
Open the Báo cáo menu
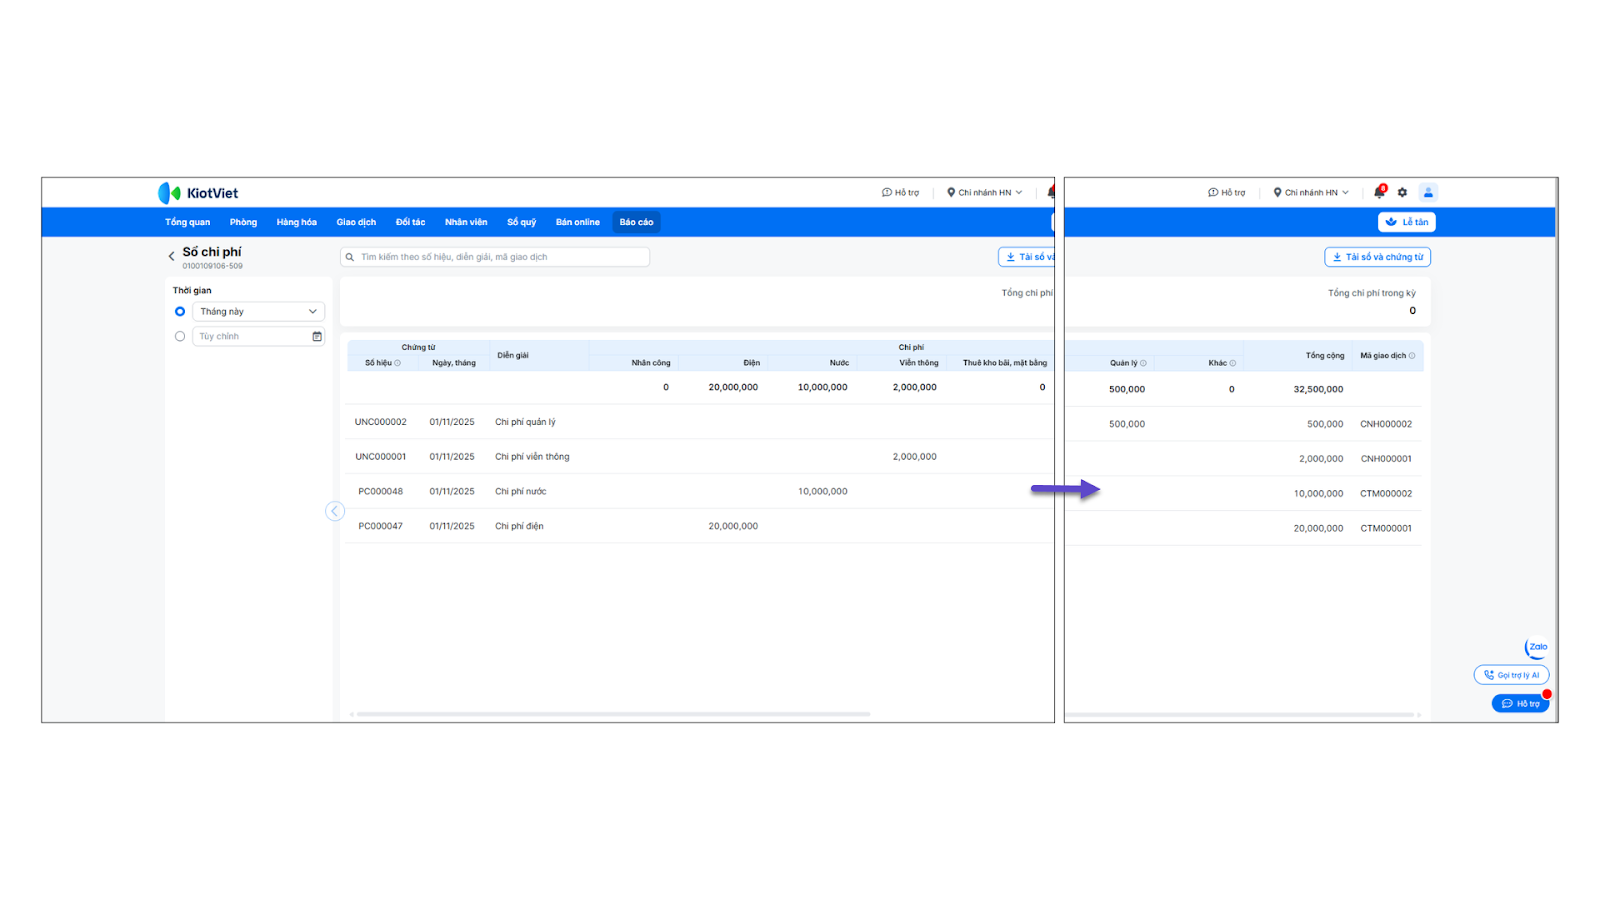click(x=636, y=222)
